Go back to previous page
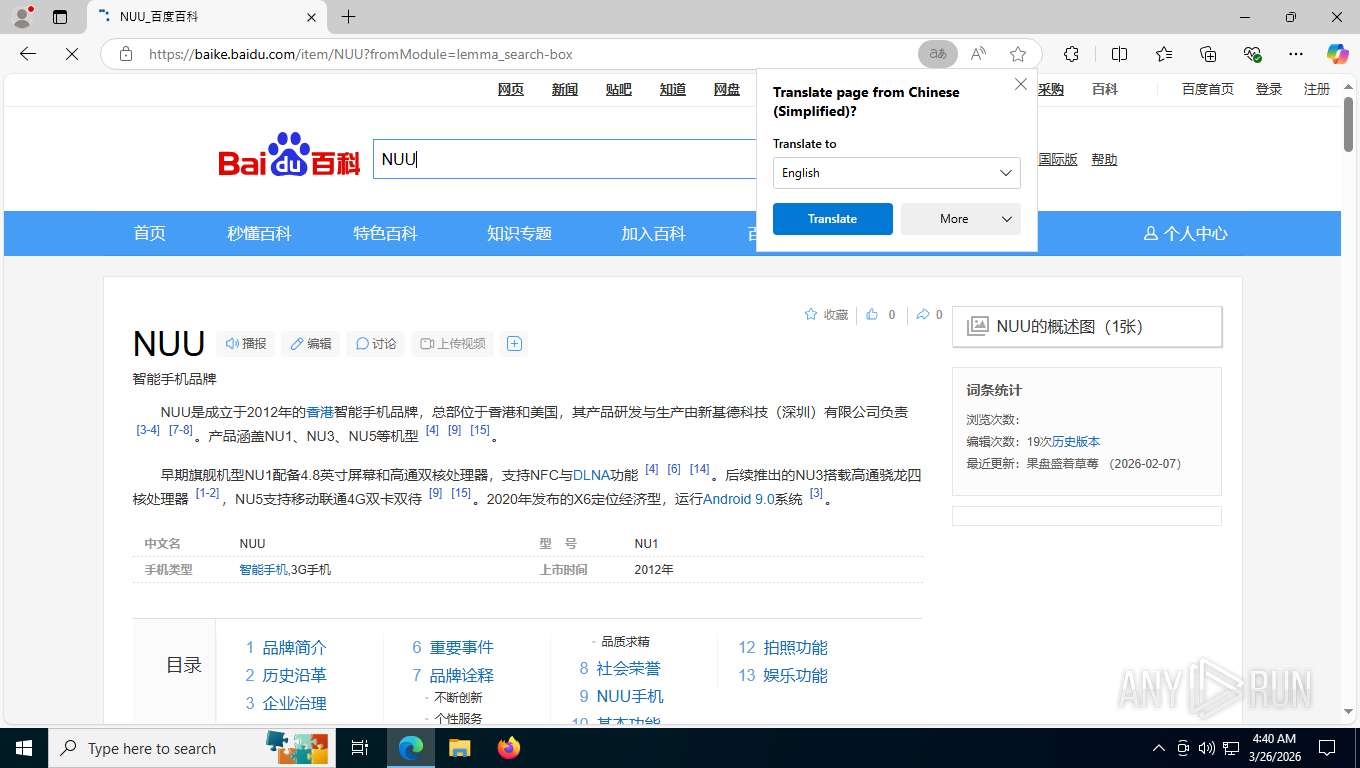This screenshot has height=768, width=1360. pyautogui.click(x=28, y=54)
